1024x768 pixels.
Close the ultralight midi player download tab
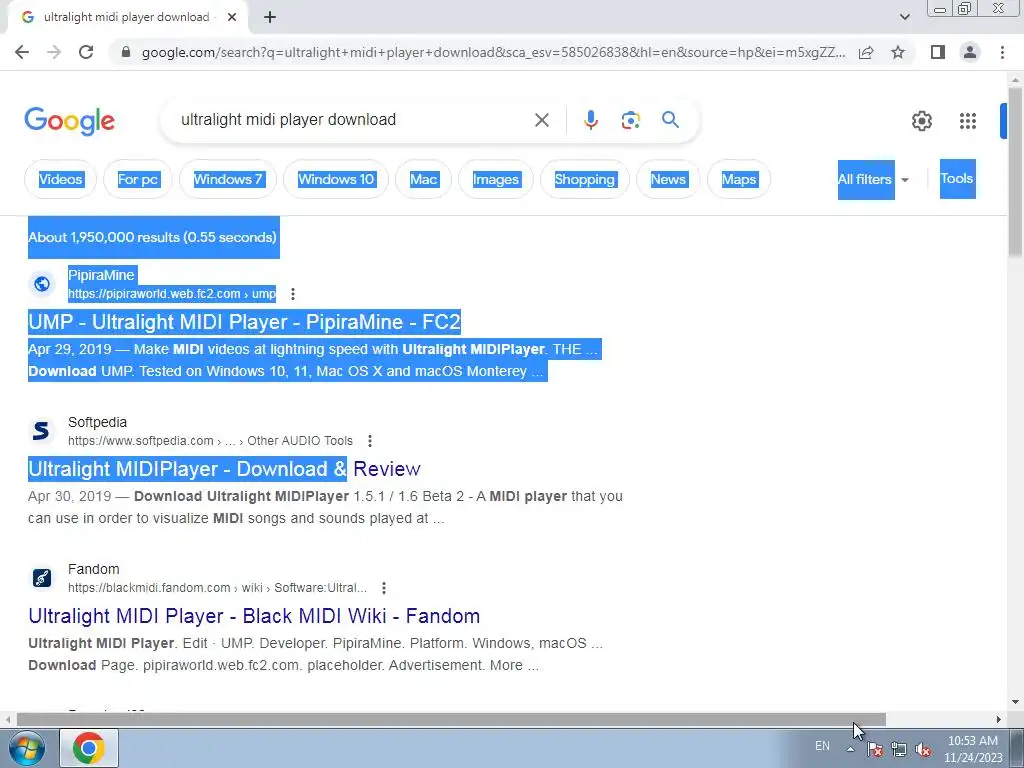point(232,18)
